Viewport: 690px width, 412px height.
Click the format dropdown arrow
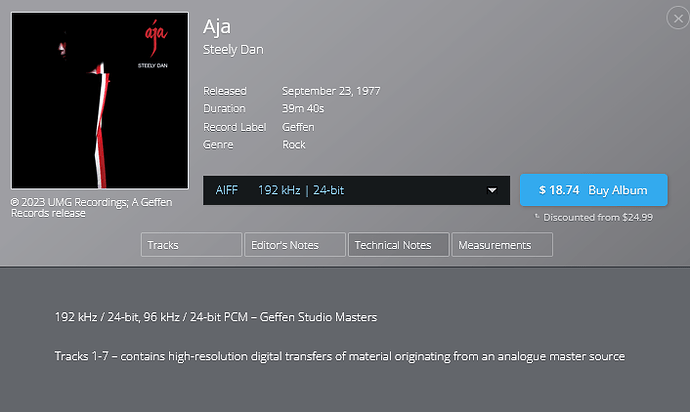click(492, 190)
